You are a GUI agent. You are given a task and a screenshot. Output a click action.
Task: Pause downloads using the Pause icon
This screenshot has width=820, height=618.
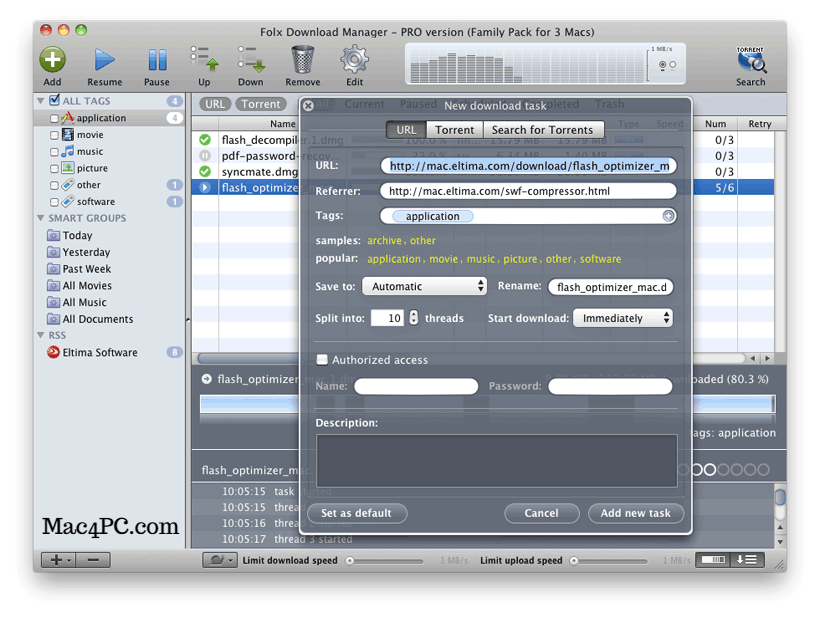pyautogui.click(x=157, y=60)
